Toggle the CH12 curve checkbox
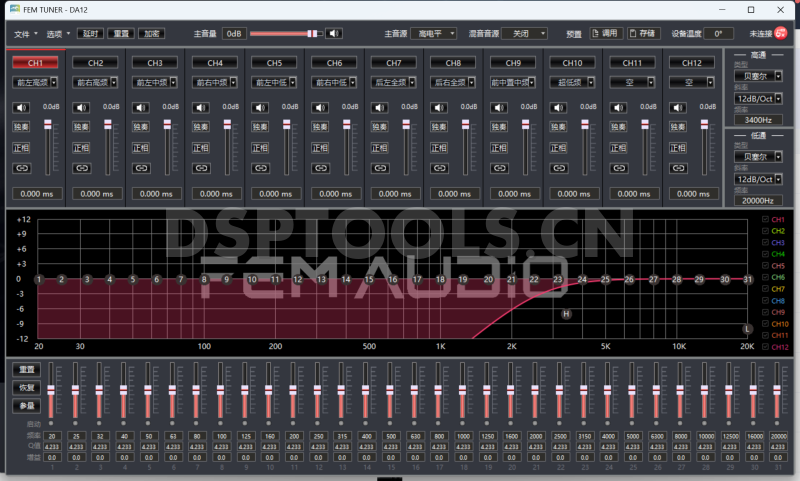 pos(765,347)
